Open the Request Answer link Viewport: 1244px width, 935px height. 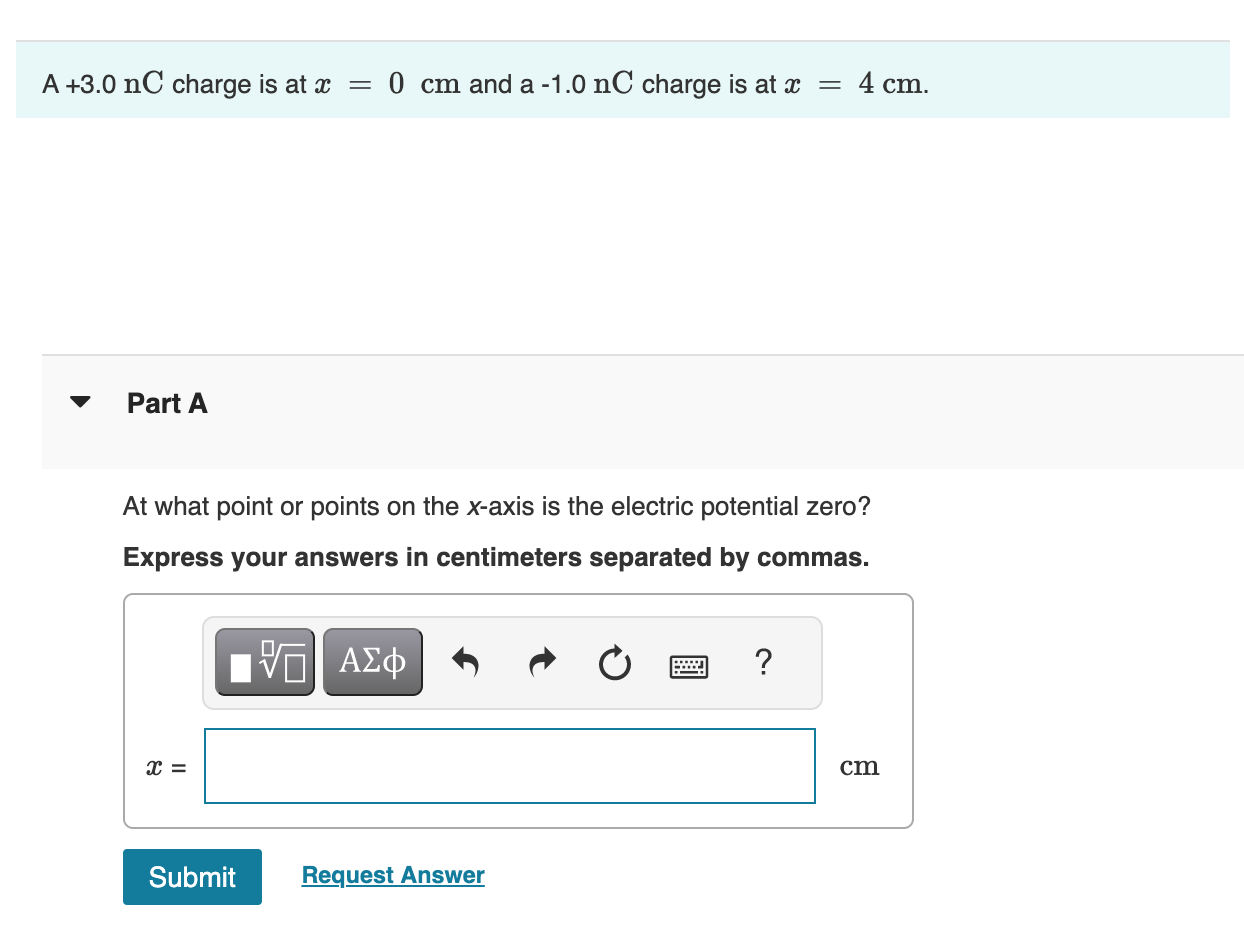[392, 875]
